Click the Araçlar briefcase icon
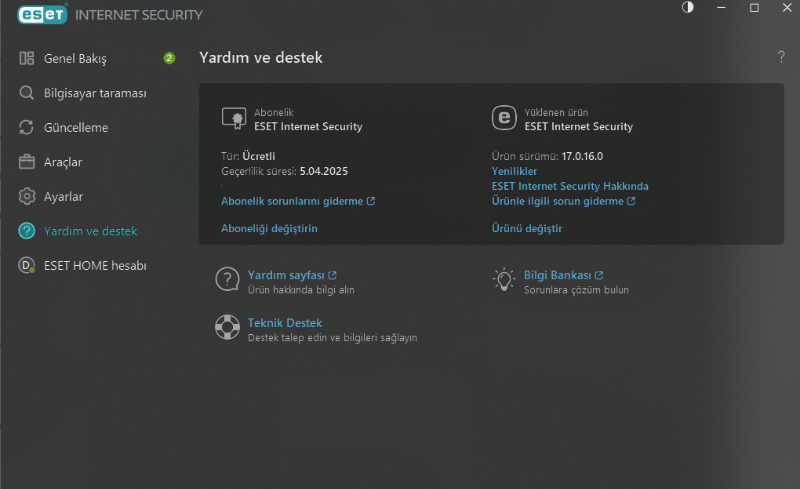This screenshot has height=489, width=800. [27, 162]
